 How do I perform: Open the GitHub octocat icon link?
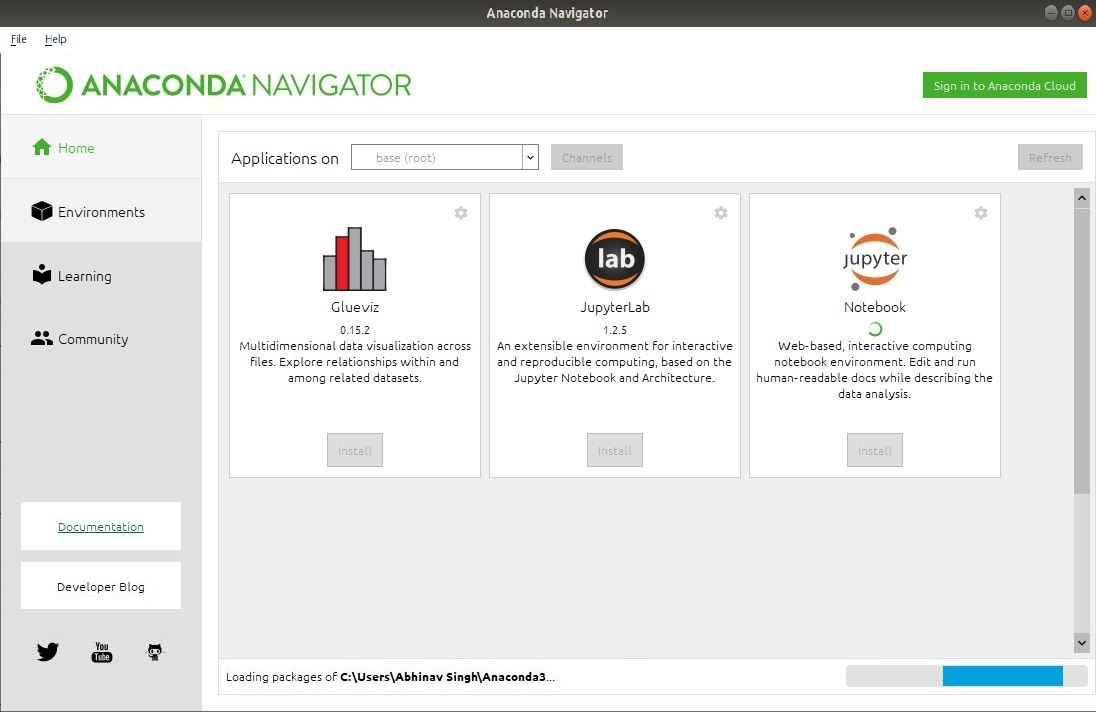154,652
